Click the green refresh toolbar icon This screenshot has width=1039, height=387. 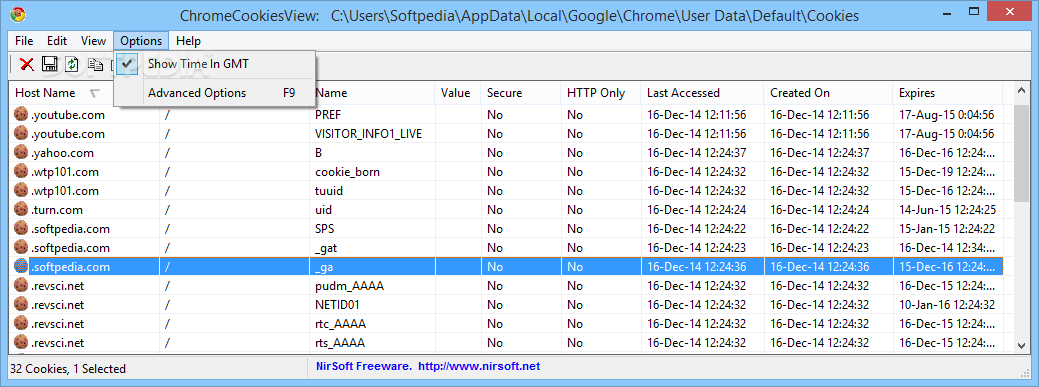click(72, 64)
